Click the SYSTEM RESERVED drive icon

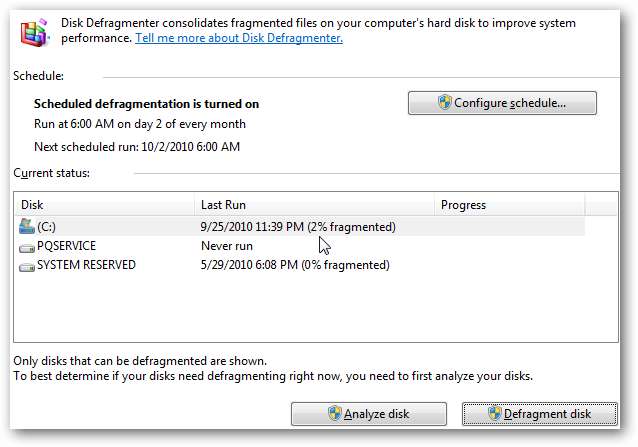[27, 265]
